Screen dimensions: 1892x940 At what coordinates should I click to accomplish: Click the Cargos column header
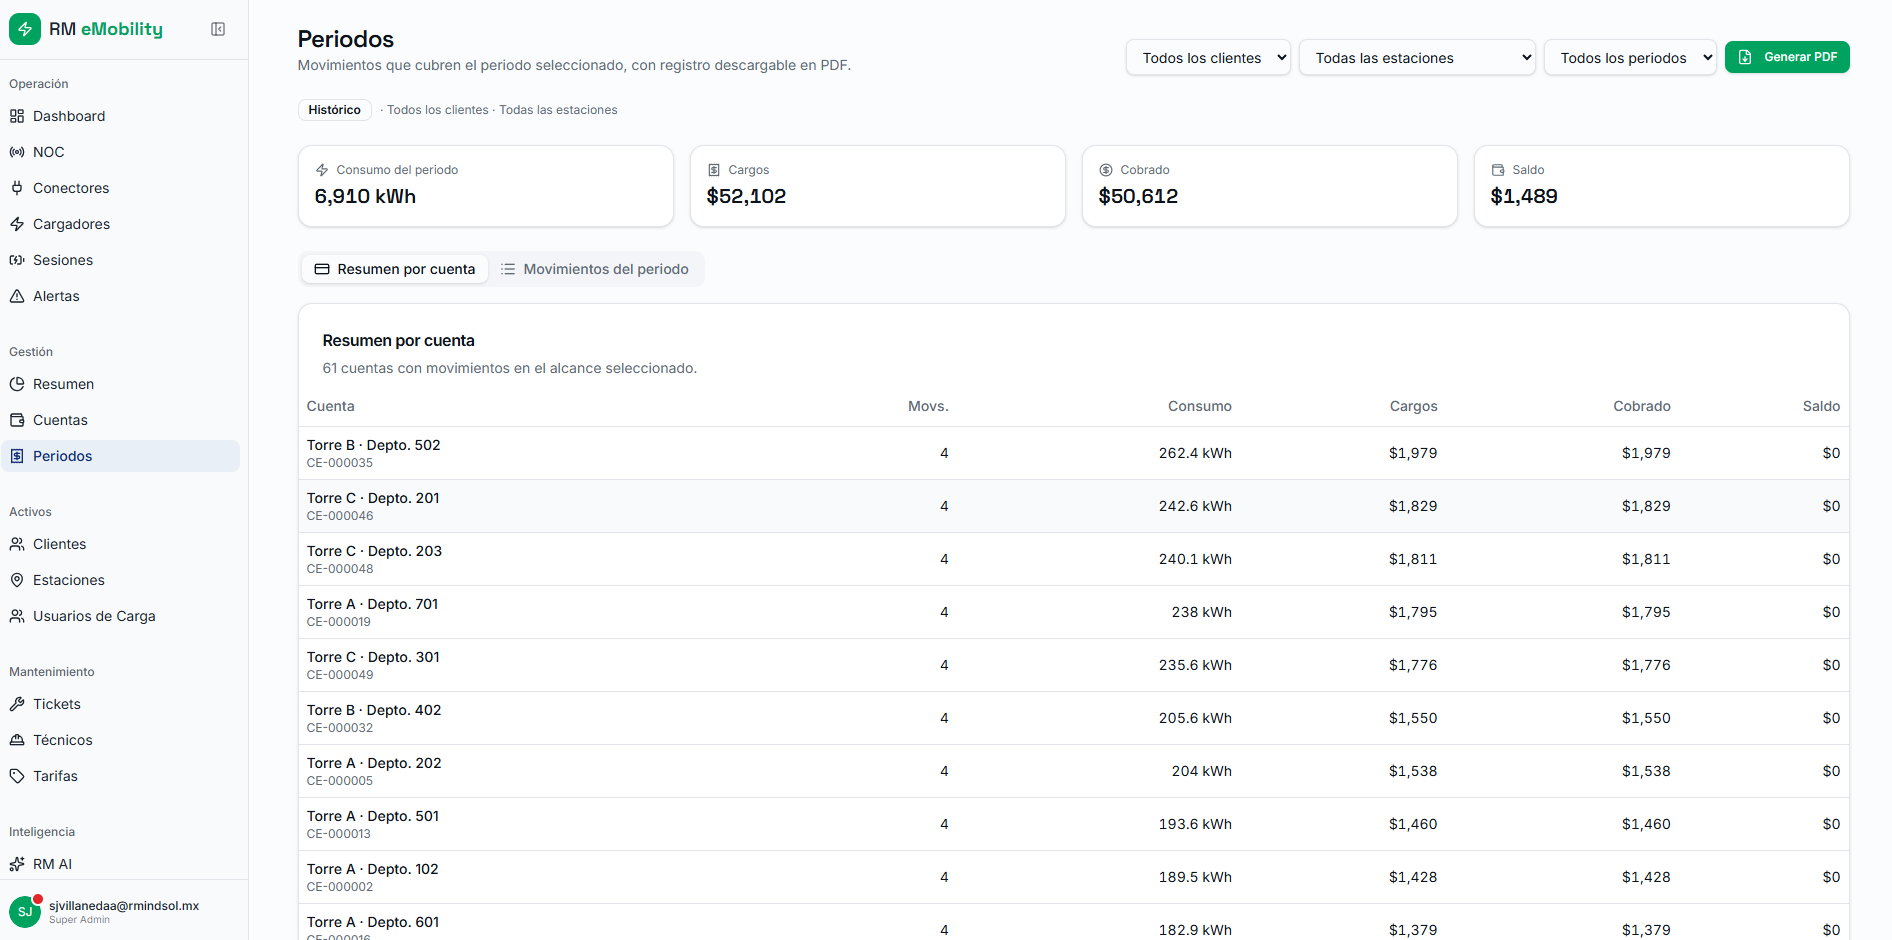[x=1413, y=406]
